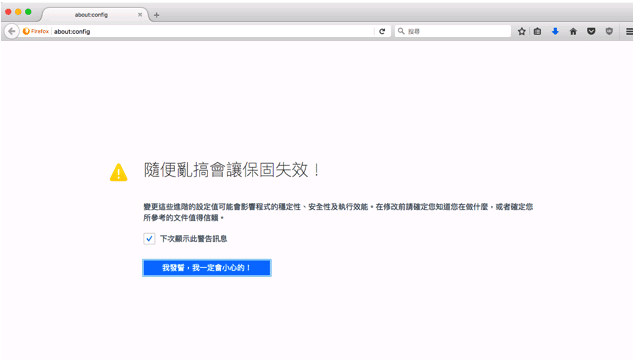This screenshot has height=360, width=633.
Task: Open the bookmarks list icon
Action: click(537, 31)
